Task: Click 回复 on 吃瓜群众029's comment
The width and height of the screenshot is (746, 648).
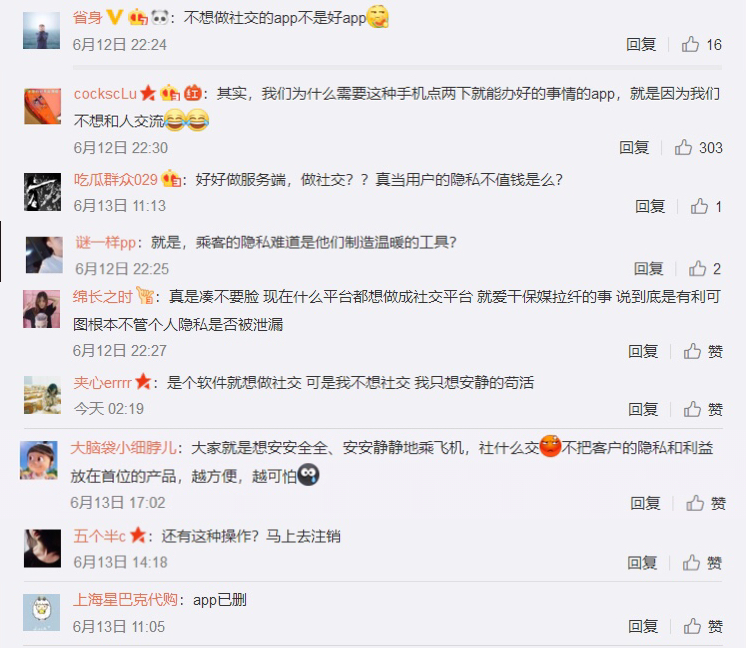Action: coord(650,206)
